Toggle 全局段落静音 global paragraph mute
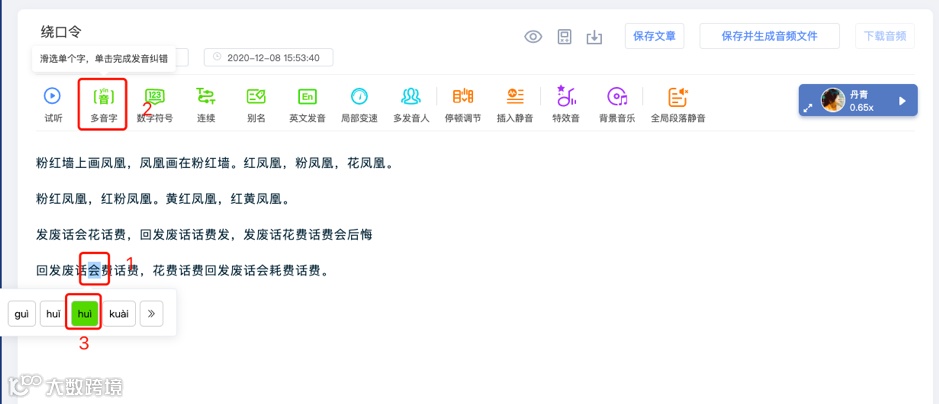Image resolution: width=939 pixels, height=404 pixels. 678,104
